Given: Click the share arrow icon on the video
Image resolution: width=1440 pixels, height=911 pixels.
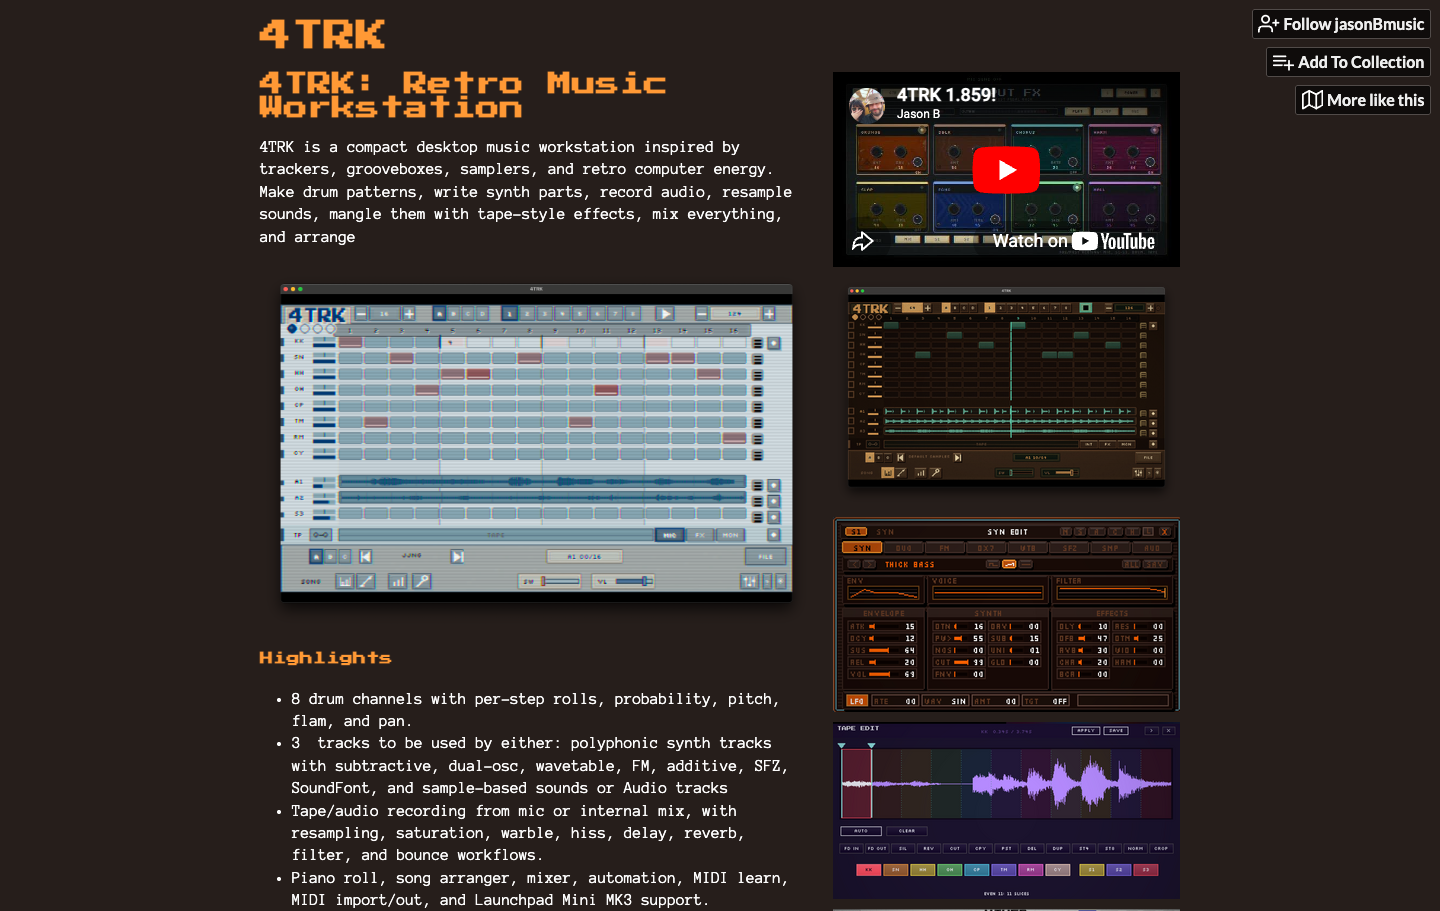Looking at the screenshot, I should click(x=863, y=241).
